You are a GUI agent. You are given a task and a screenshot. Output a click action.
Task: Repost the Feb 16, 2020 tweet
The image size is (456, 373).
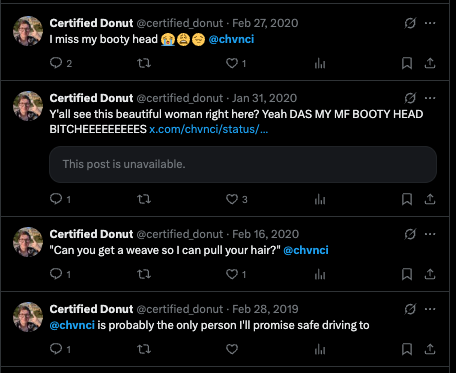click(x=144, y=274)
